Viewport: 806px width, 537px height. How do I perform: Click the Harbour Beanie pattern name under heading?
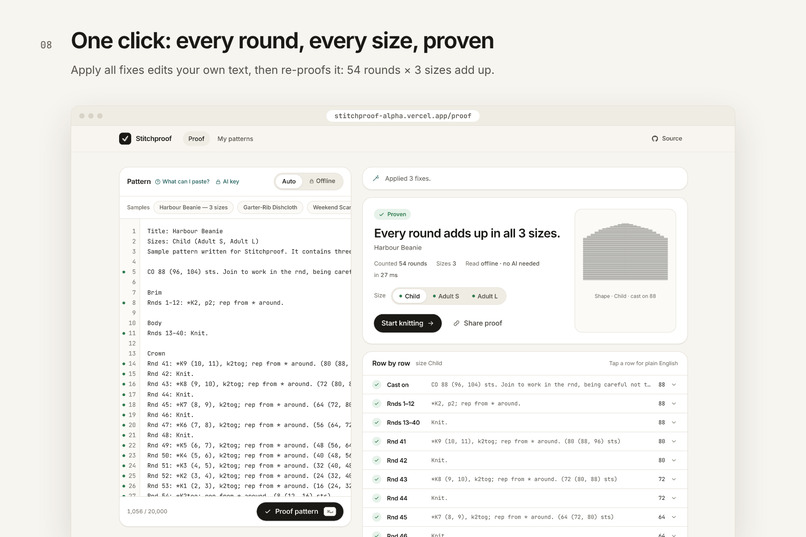[x=398, y=248]
